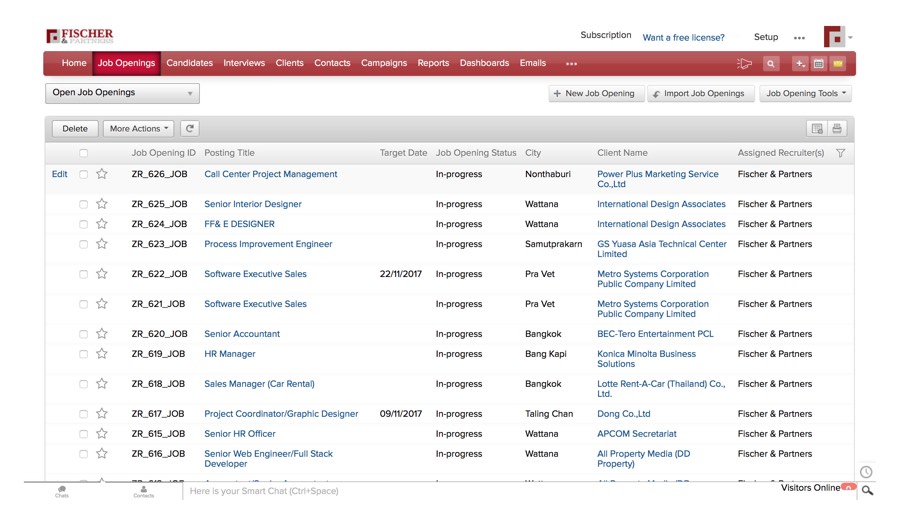Open the announcements megaphone icon
900x524 pixels.
(744, 64)
